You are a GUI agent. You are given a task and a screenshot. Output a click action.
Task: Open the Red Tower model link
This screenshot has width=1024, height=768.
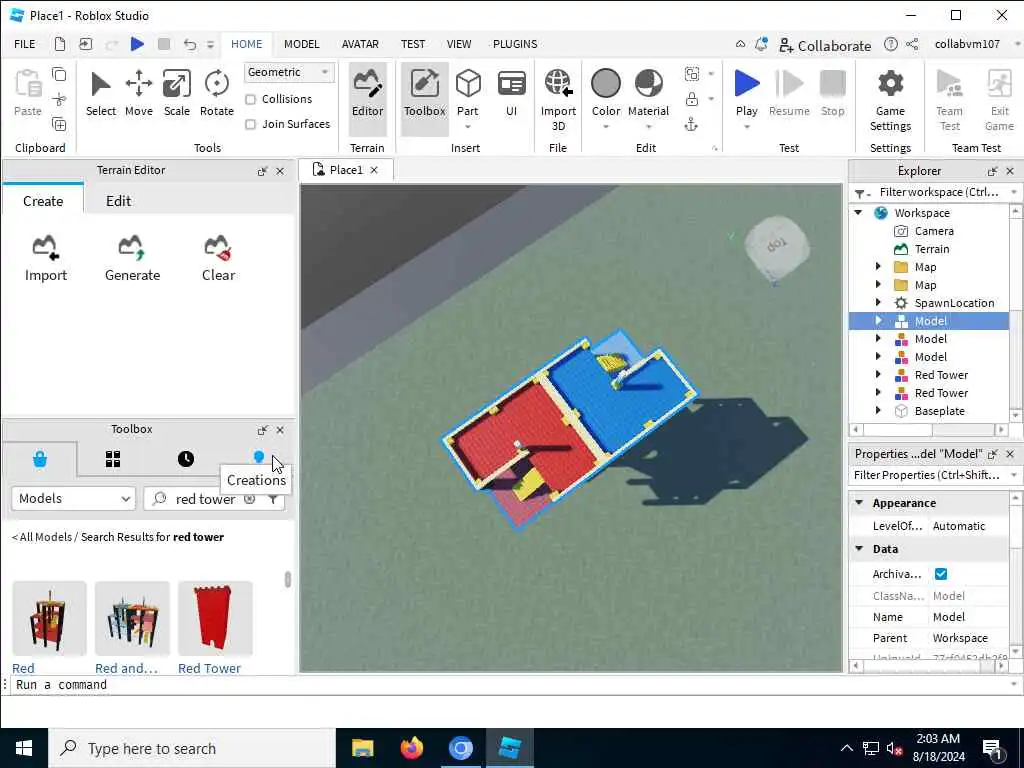(x=209, y=668)
